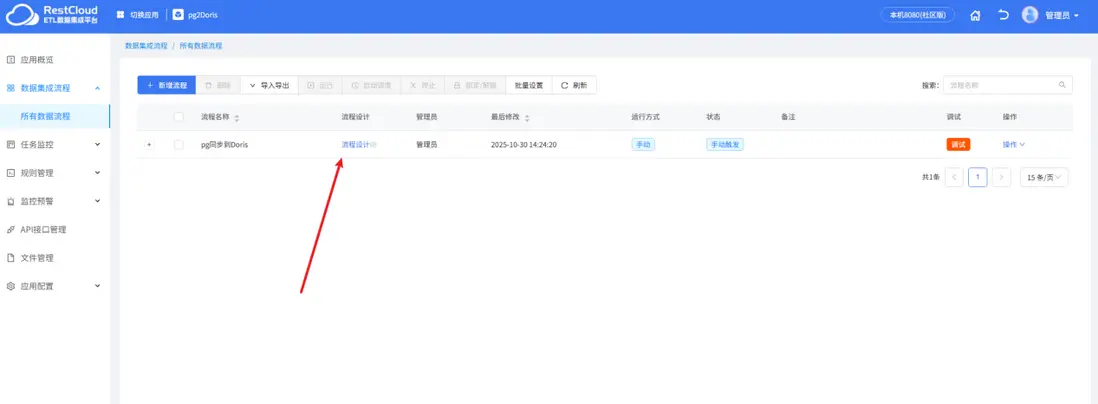Click the pg同步到Doris flow name
This screenshot has height=404, width=1098.
pyautogui.click(x=224, y=145)
